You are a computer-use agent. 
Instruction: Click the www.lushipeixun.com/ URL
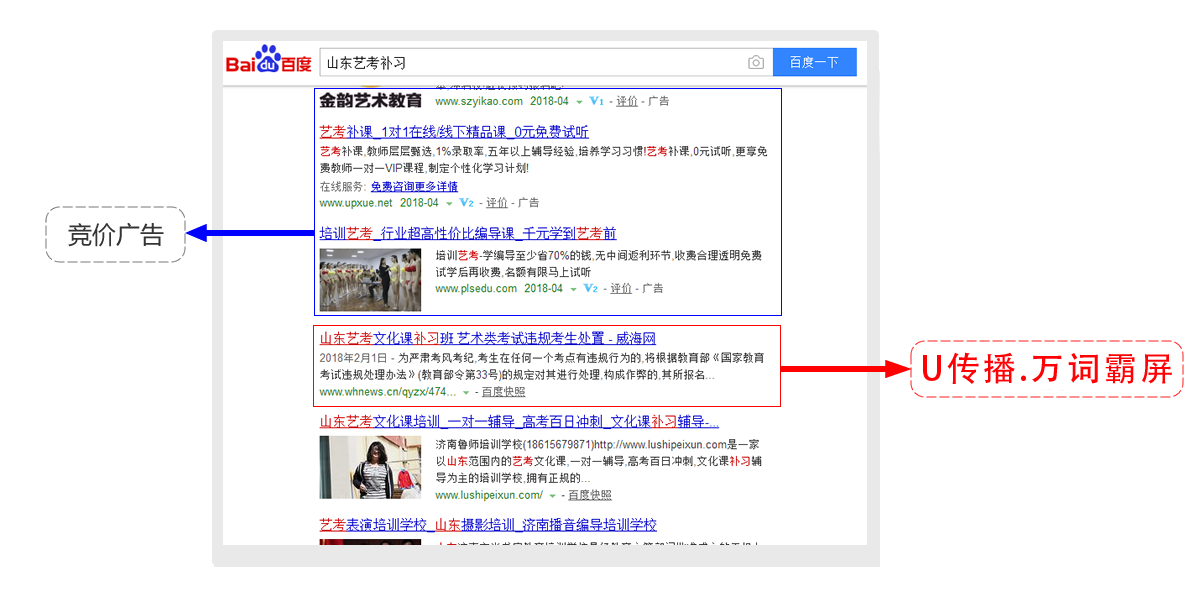click(489, 495)
